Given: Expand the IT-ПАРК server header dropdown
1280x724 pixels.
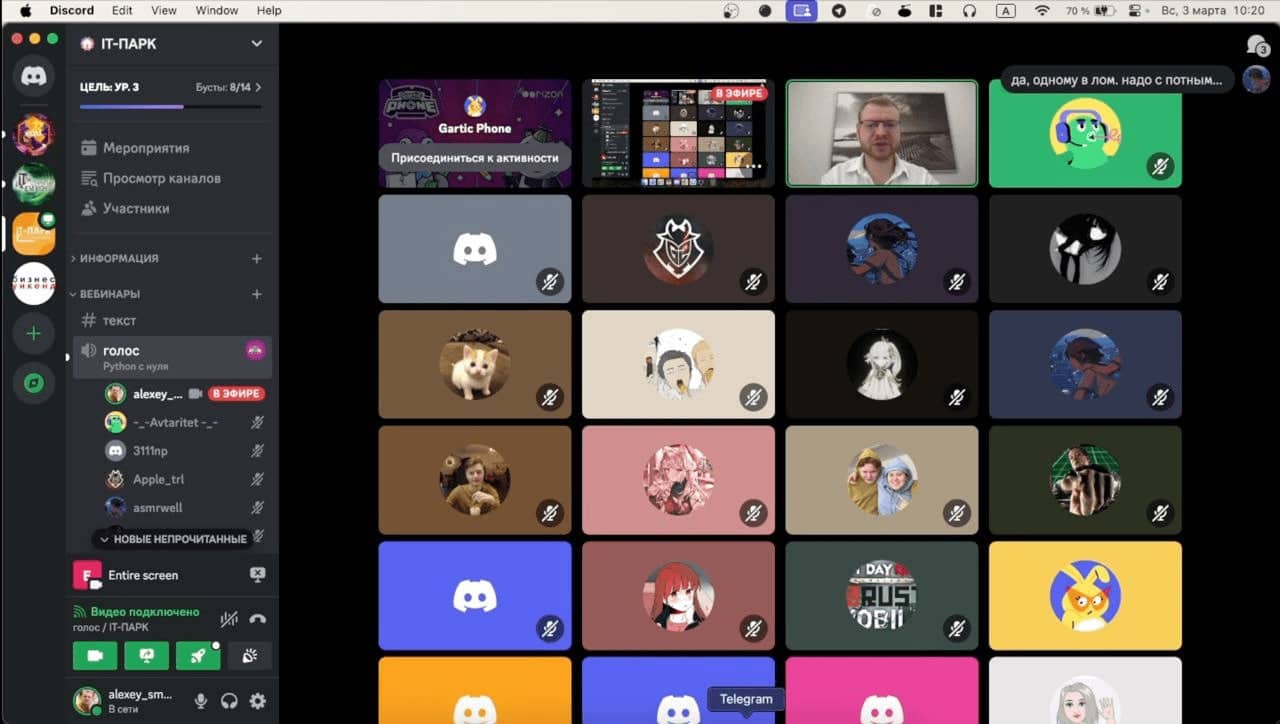Looking at the screenshot, I should click(x=257, y=44).
